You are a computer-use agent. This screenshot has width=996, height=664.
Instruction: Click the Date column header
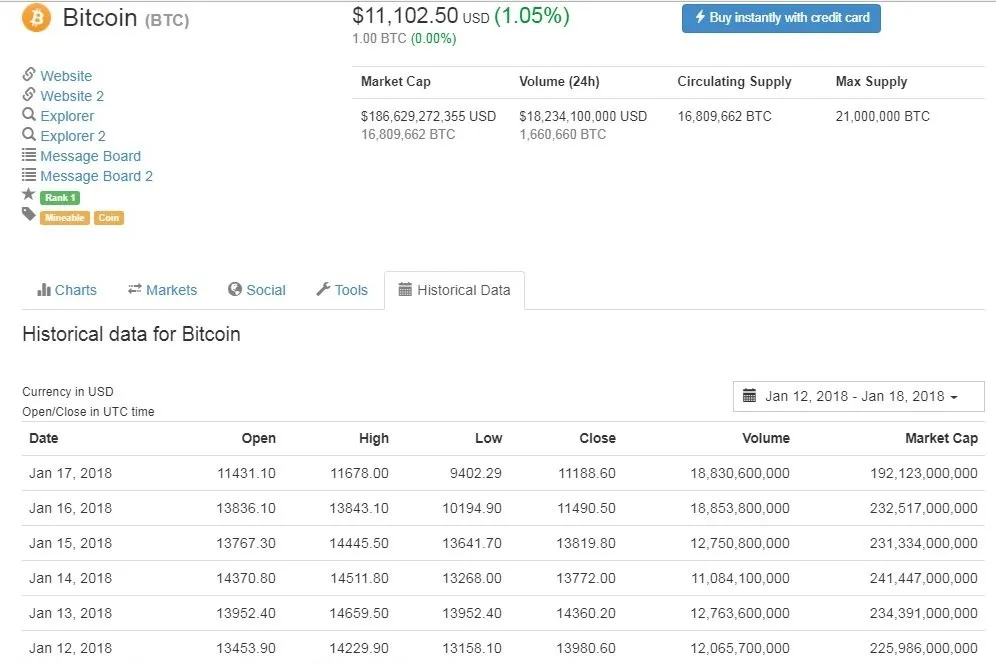[x=44, y=438]
